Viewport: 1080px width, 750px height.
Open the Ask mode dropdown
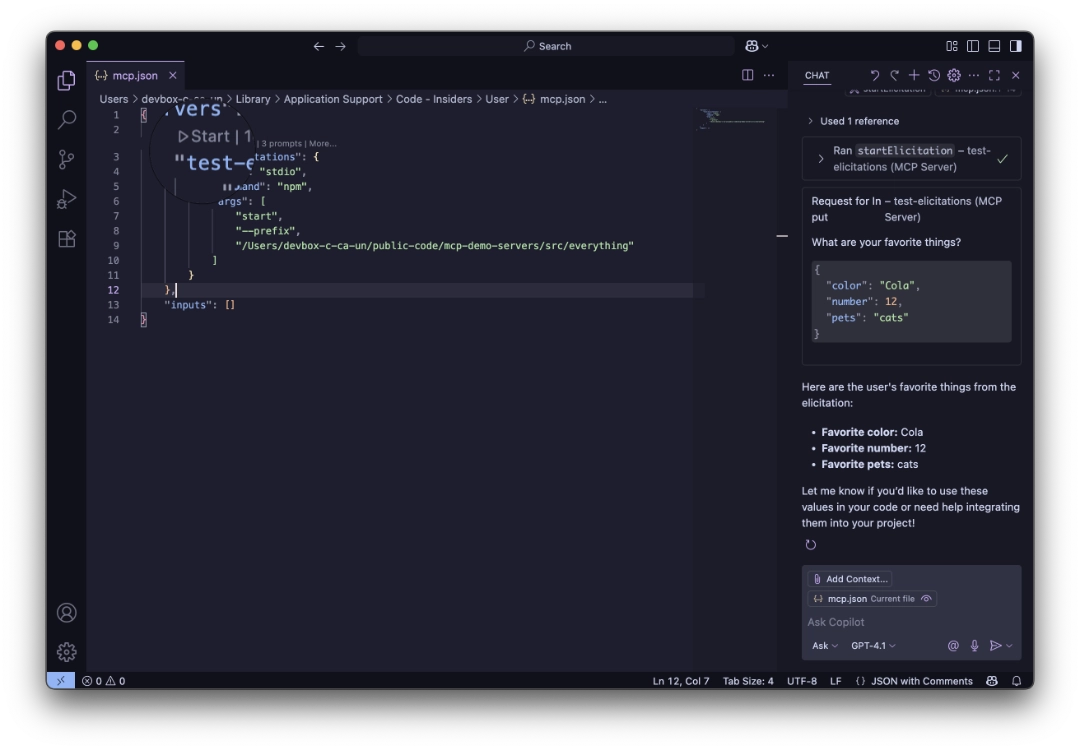[824, 645]
